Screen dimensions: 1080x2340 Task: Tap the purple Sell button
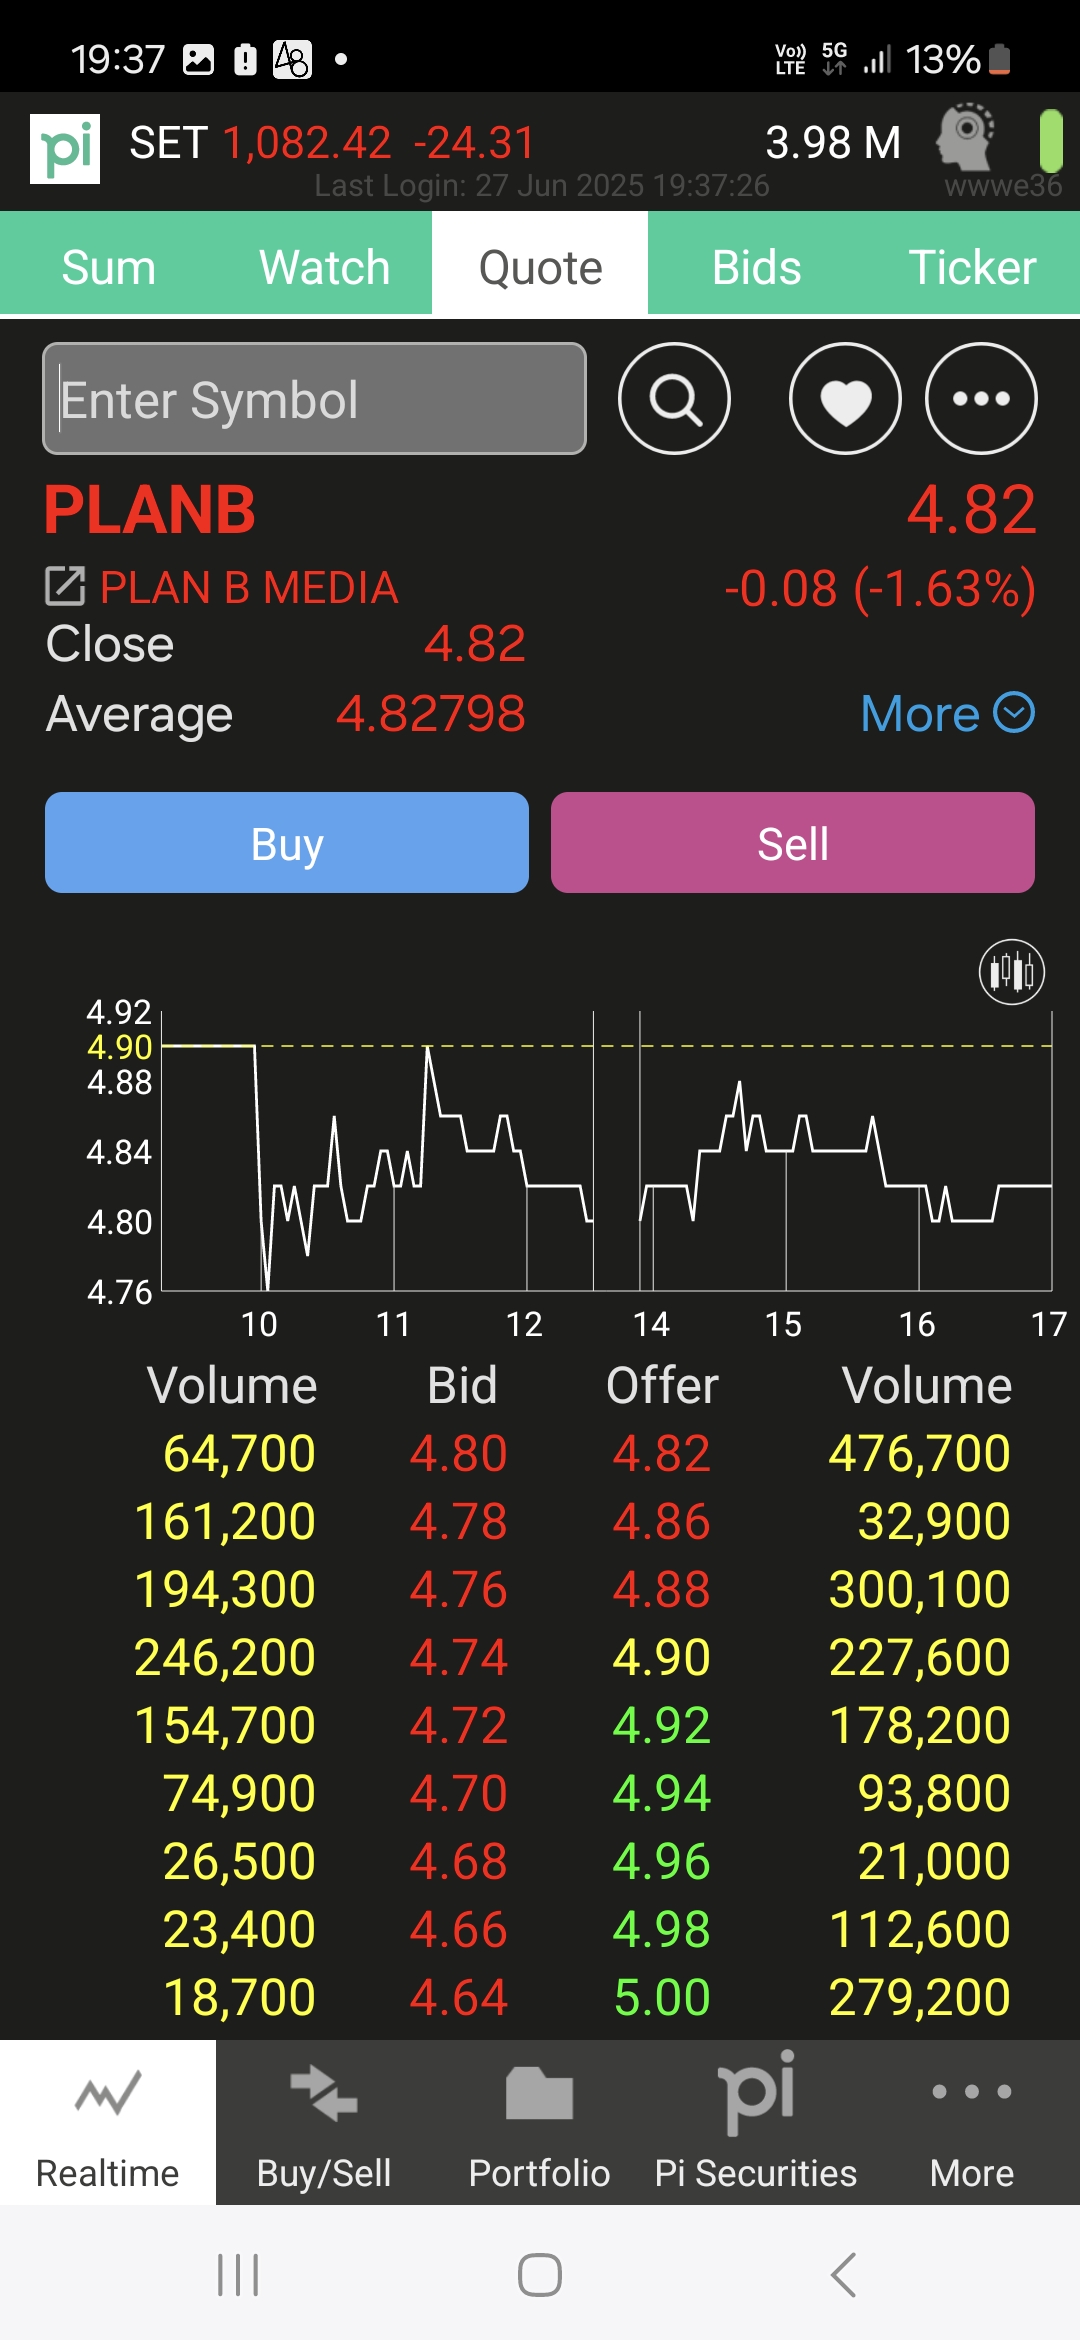click(793, 842)
